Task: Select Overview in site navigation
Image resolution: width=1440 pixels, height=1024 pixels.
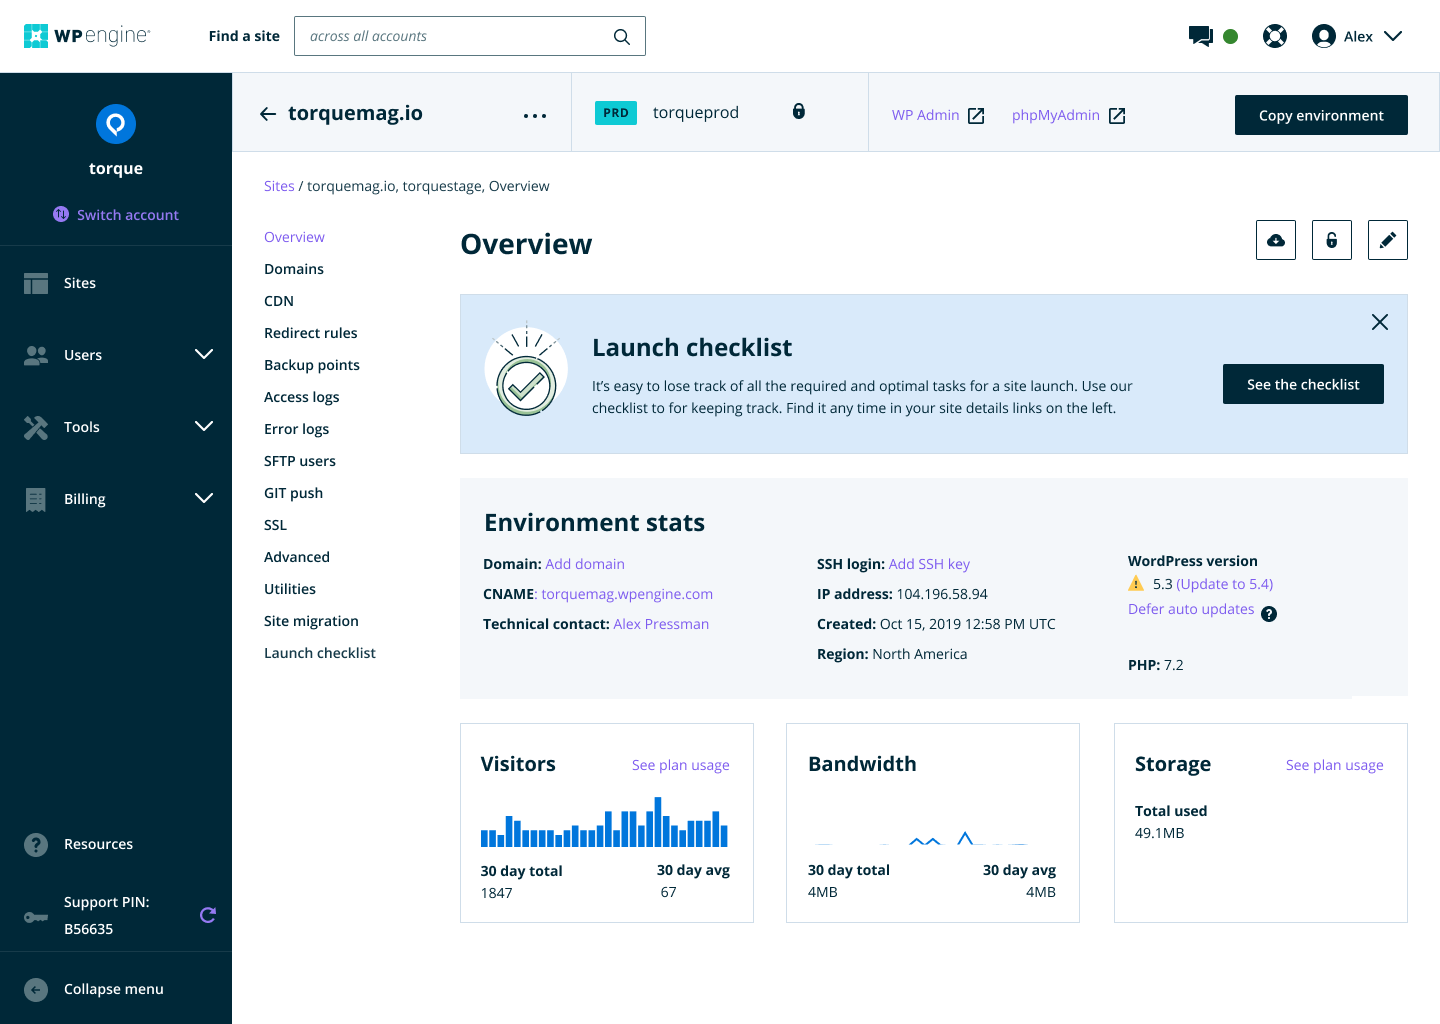Action: point(294,237)
